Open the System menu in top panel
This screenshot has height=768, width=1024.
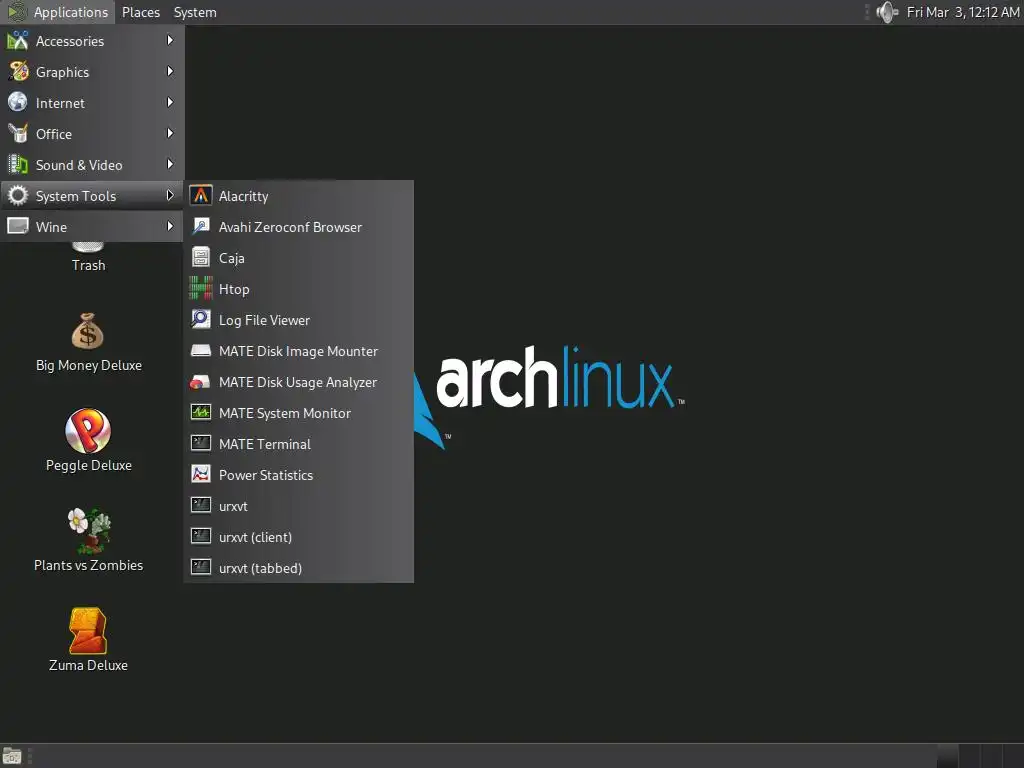pos(195,12)
